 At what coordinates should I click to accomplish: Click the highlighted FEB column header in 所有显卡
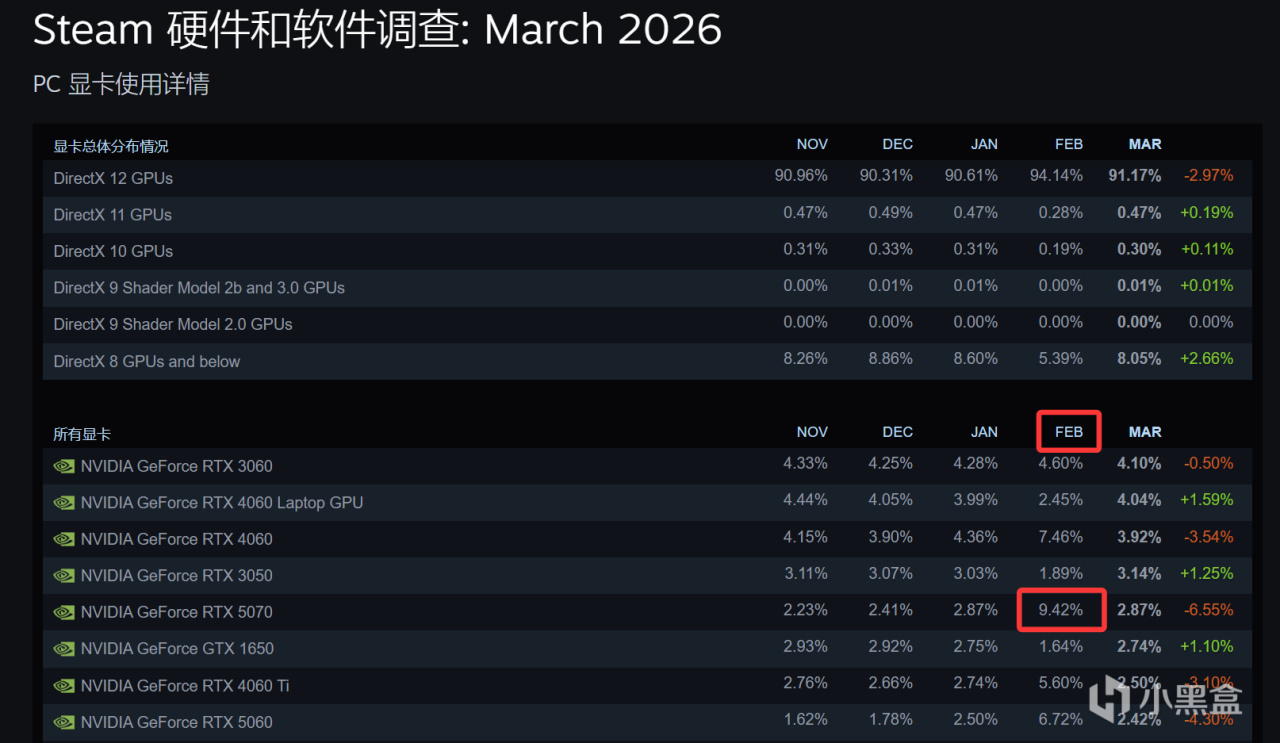[x=1068, y=432]
